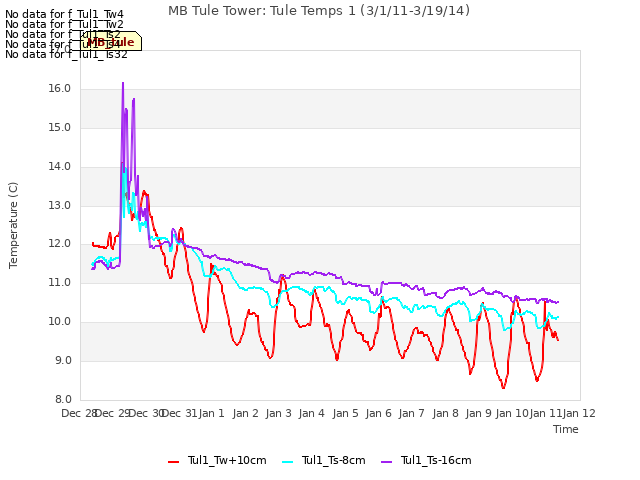The image size is (640, 480).
Task: Click the 'No data for f_Tul1_Tw2' message
Action: click(64, 24)
